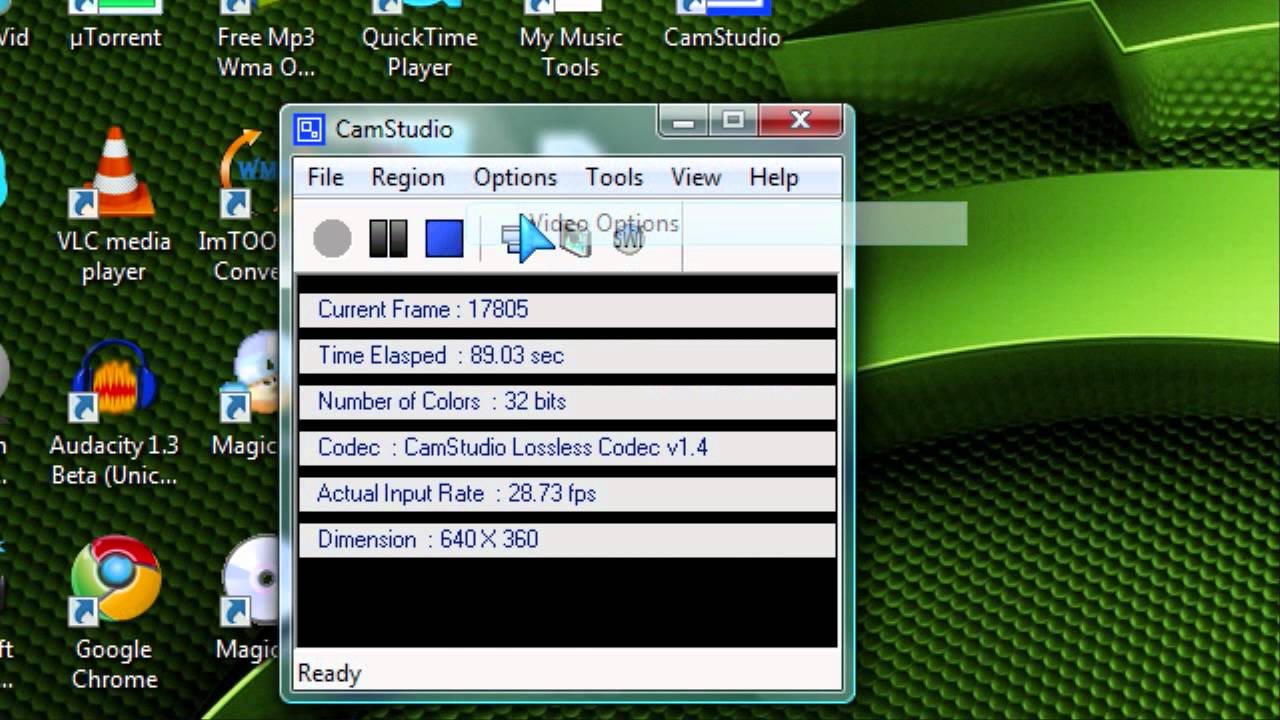Click the Number of Colors : 32 bits row

pyautogui.click(x=567, y=401)
